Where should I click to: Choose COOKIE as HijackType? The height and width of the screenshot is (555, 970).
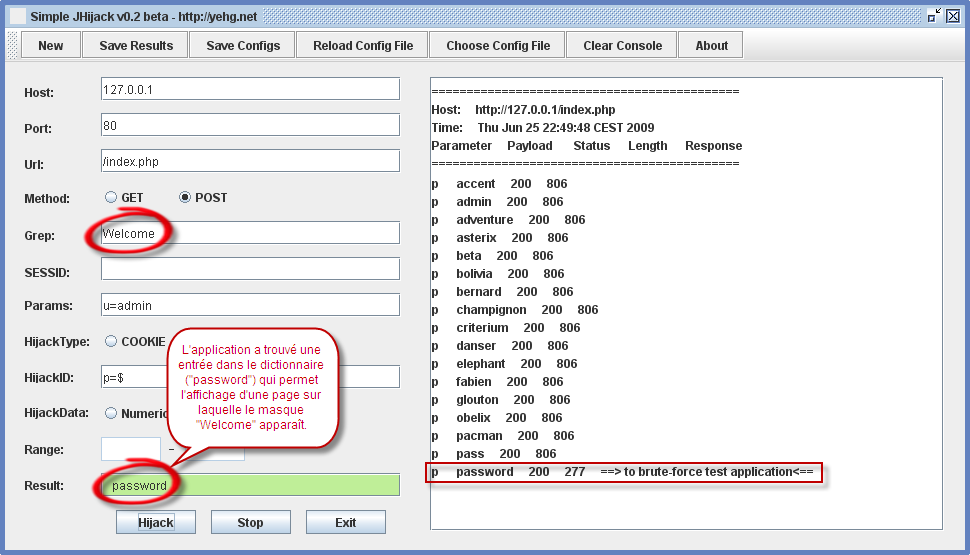tap(111, 342)
